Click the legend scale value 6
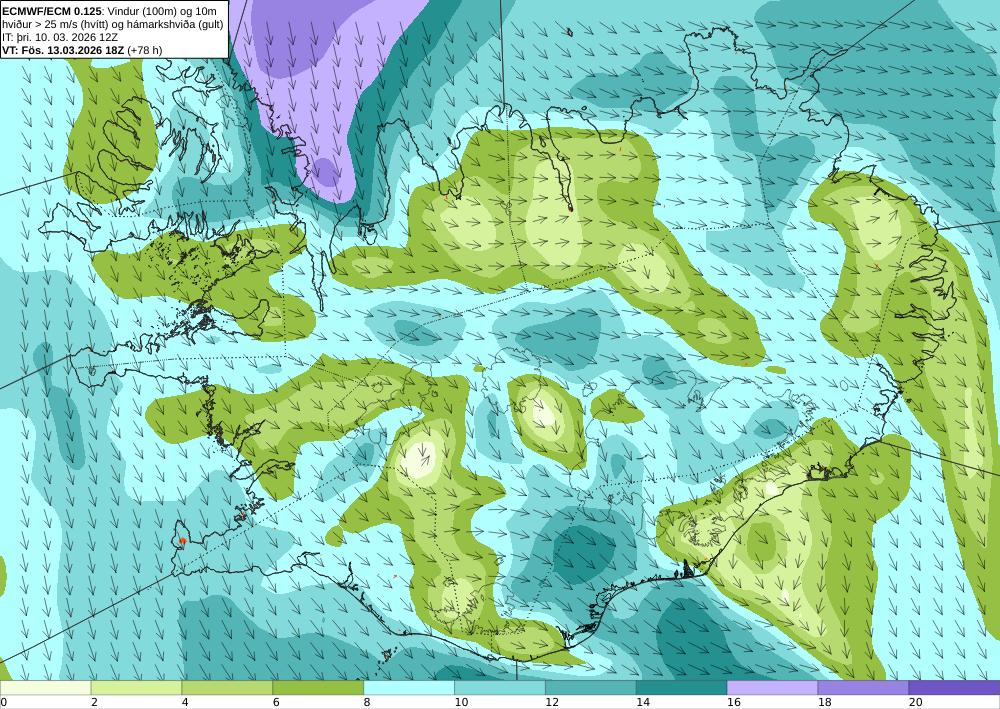Image resolution: width=1000 pixels, height=709 pixels. click(x=276, y=703)
